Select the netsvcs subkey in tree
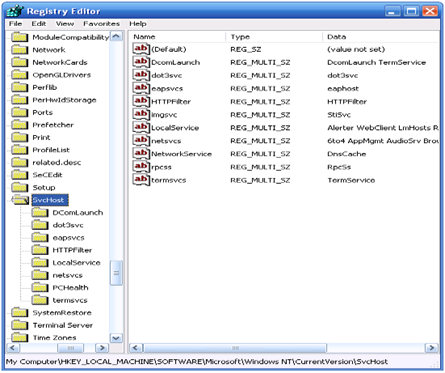Screen dimensions: 445x373 (67, 275)
